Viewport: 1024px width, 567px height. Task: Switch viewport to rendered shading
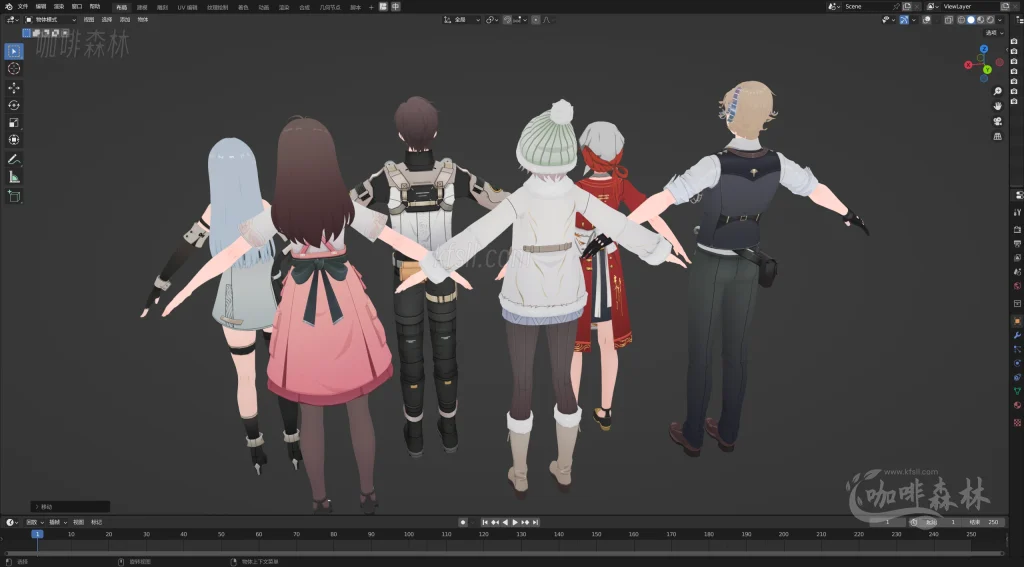(990, 20)
